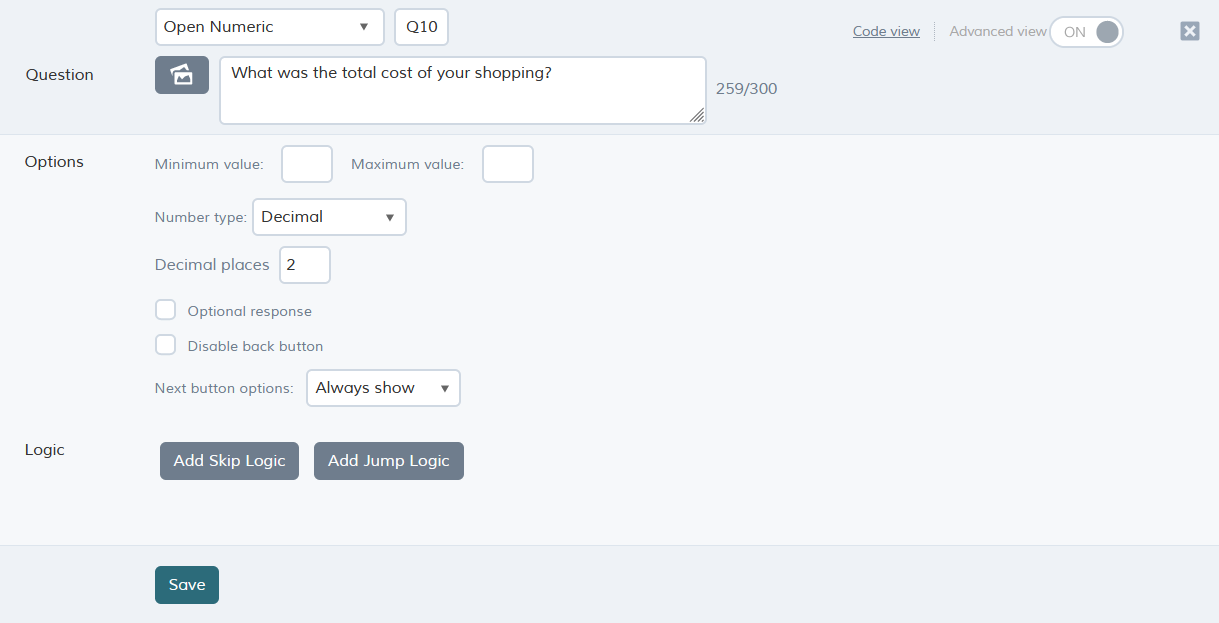Click Add Skip Logic button

[x=229, y=461]
